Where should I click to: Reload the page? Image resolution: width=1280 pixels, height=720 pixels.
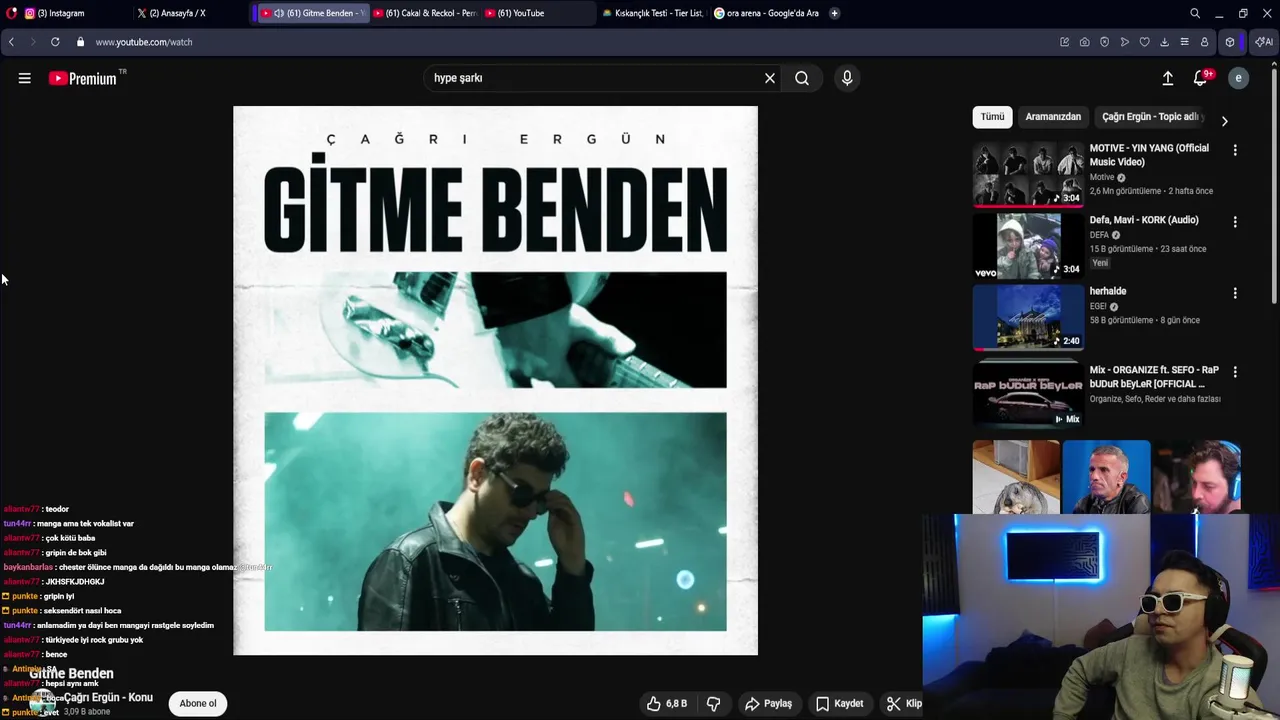55,42
